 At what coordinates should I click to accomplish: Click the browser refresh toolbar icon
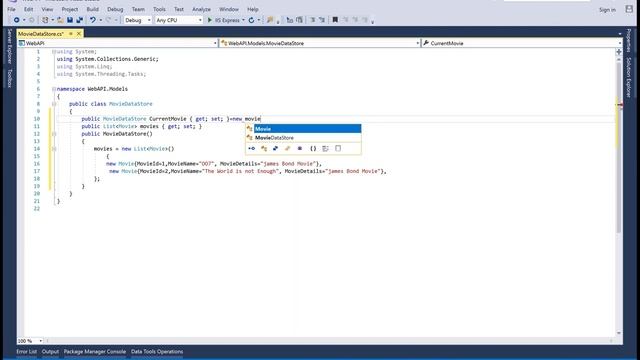tap(251, 20)
